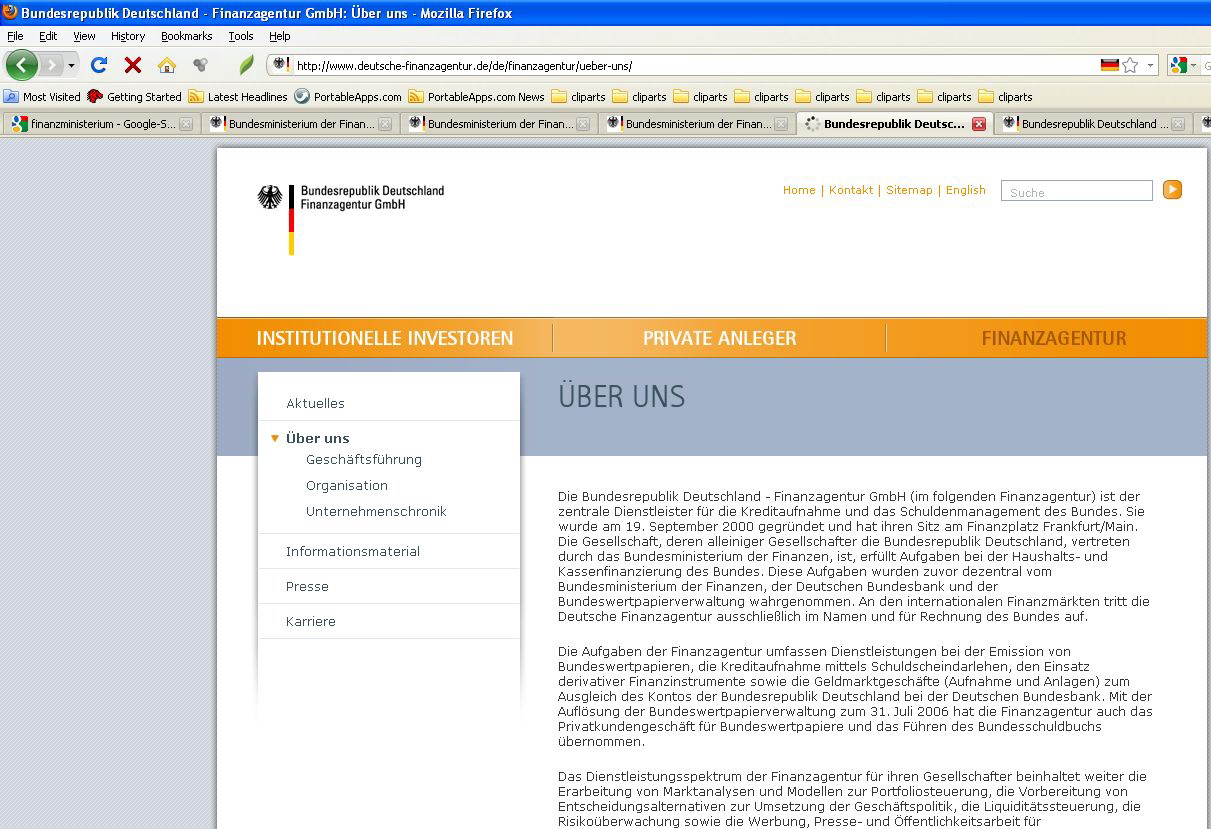The width and height of the screenshot is (1211, 829).
Task: Open the Bookmarks menu
Action: click(x=186, y=36)
